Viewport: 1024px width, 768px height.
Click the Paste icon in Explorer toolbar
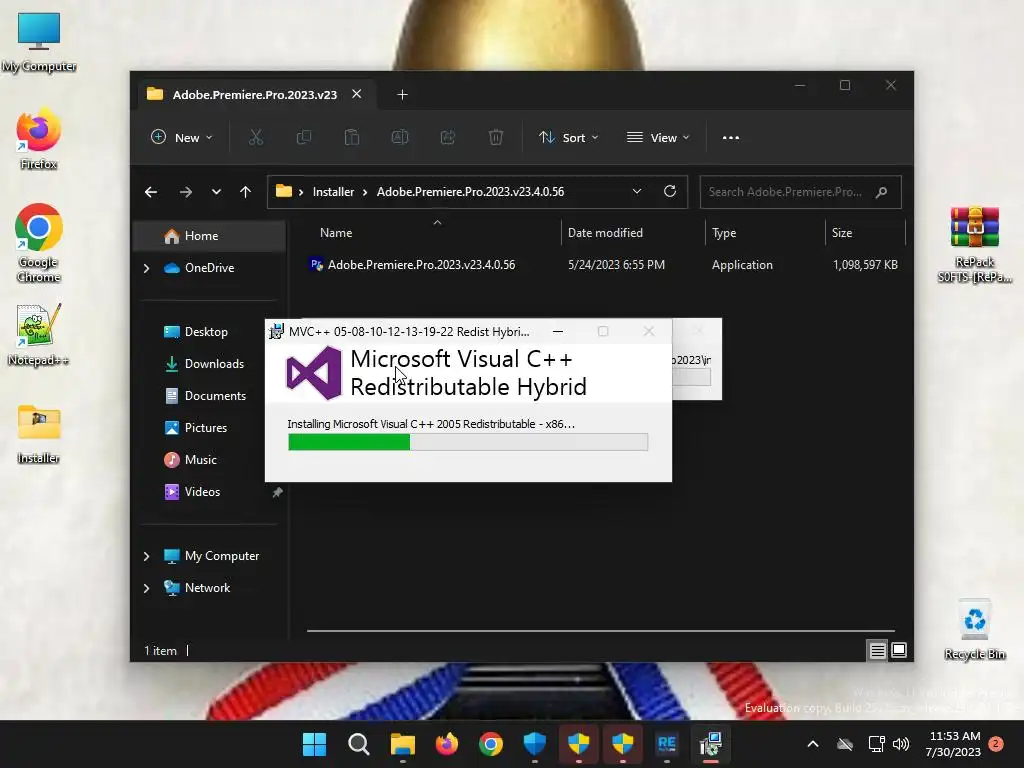(x=351, y=137)
